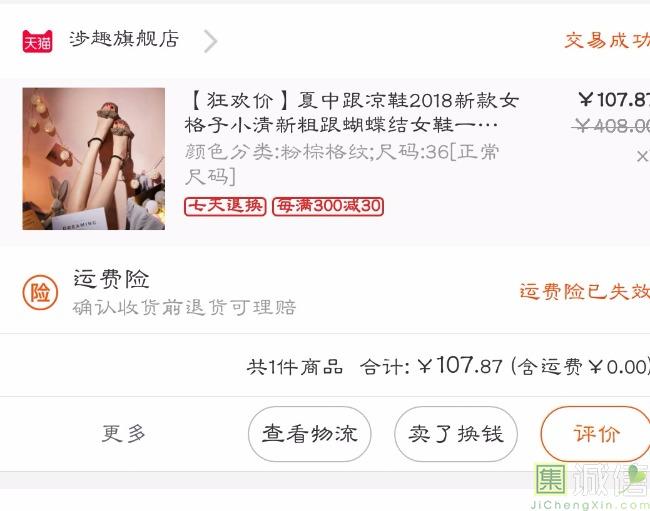This screenshot has height=511, width=650.
Task: Tap the red Tmall 天猫 logo icon
Action: tap(37, 41)
